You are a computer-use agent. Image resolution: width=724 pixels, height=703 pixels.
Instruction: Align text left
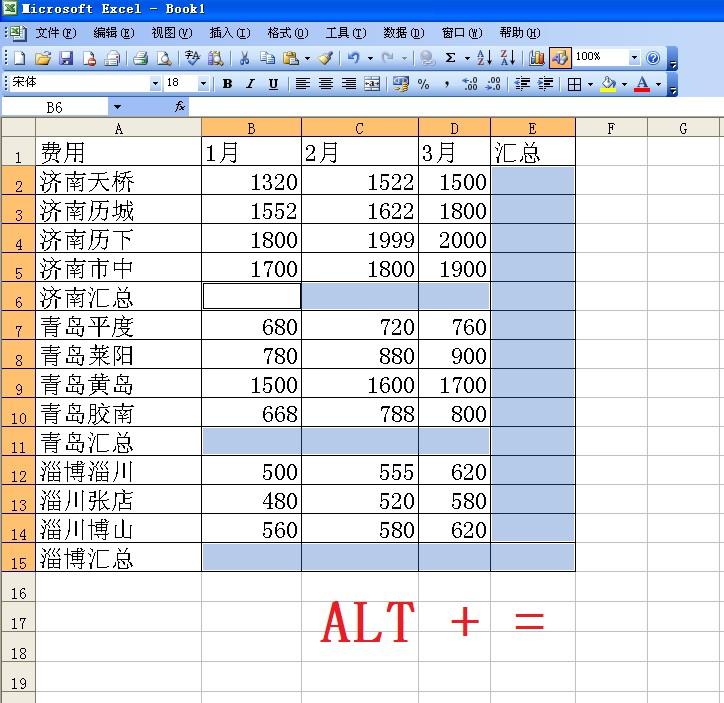coord(302,84)
